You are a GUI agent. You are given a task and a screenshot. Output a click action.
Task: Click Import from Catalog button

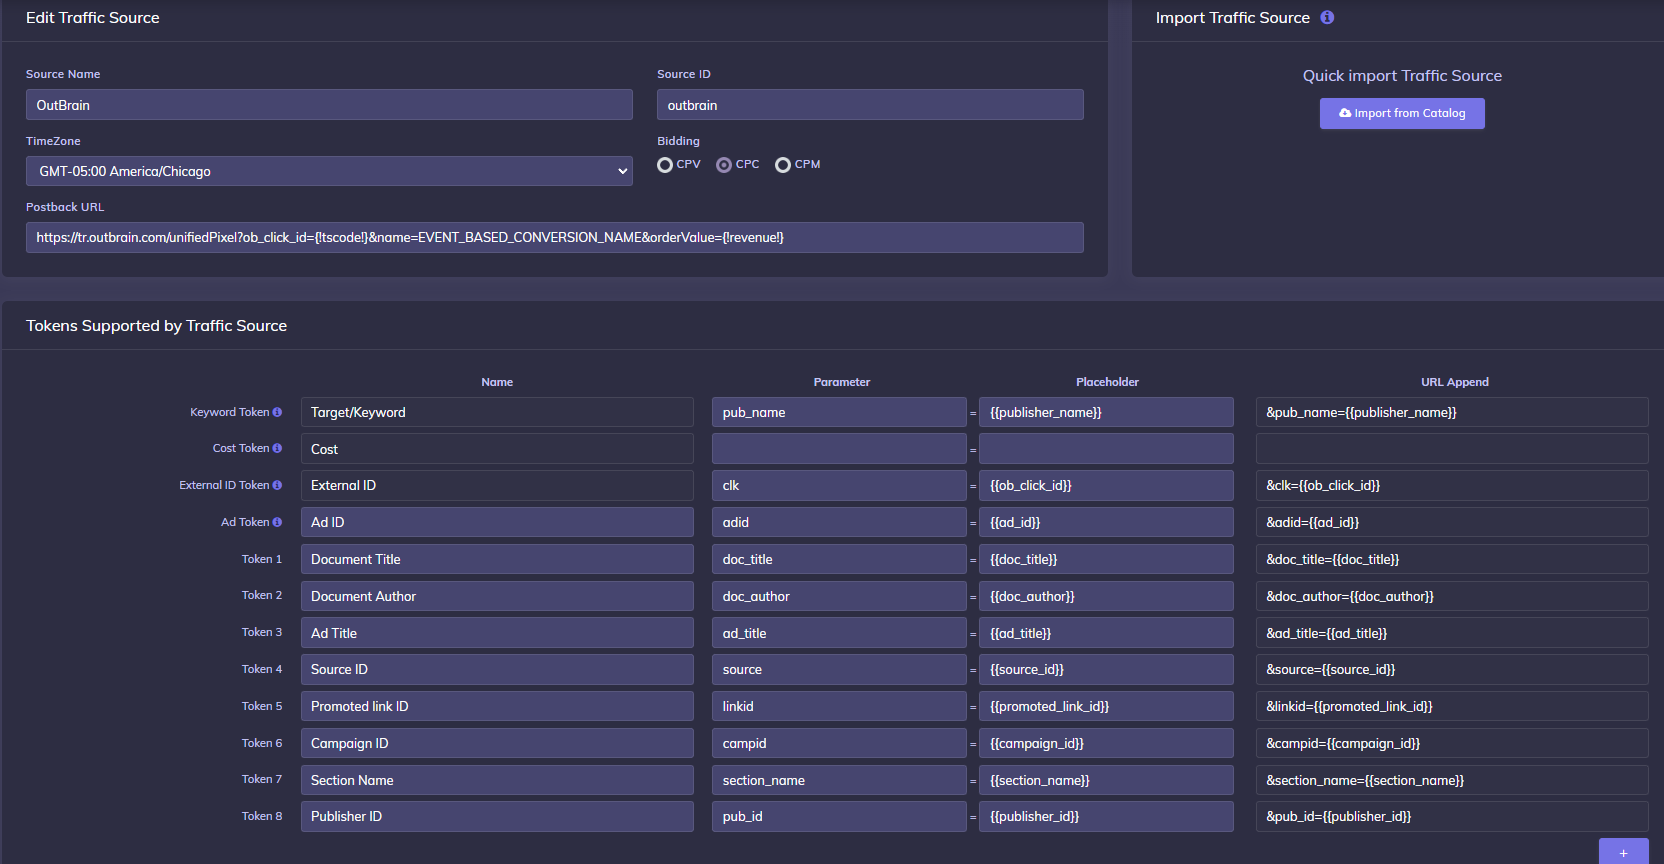(x=1402, y=113)
